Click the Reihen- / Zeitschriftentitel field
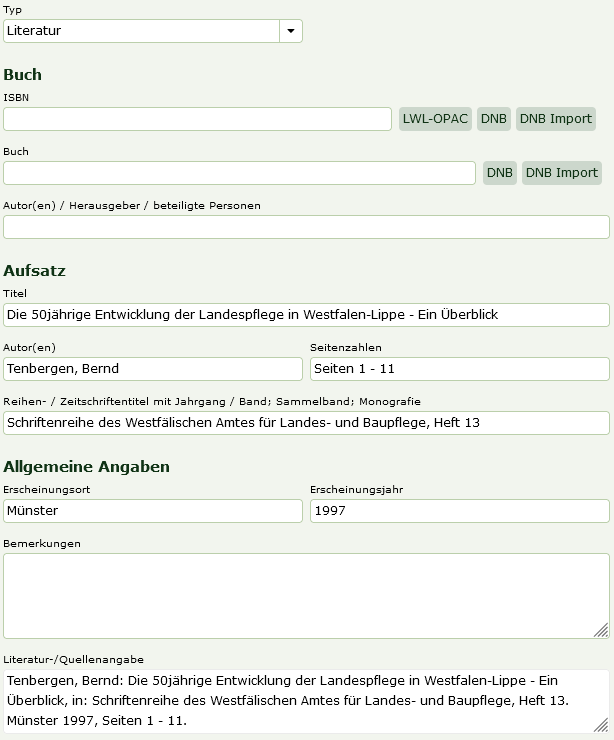614x740 pixels. click(306, 423)
